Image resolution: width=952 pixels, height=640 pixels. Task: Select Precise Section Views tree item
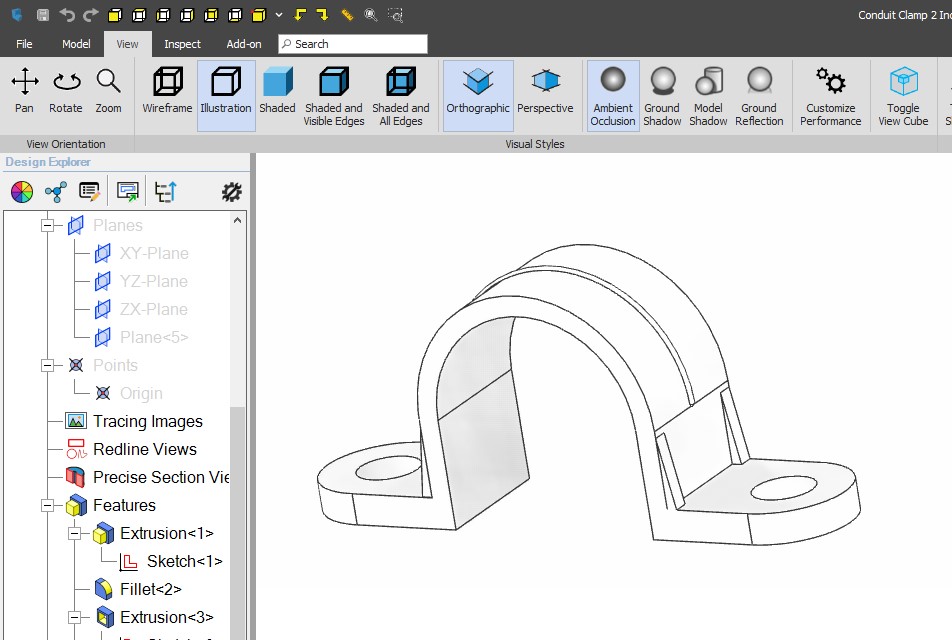point(161,477)
